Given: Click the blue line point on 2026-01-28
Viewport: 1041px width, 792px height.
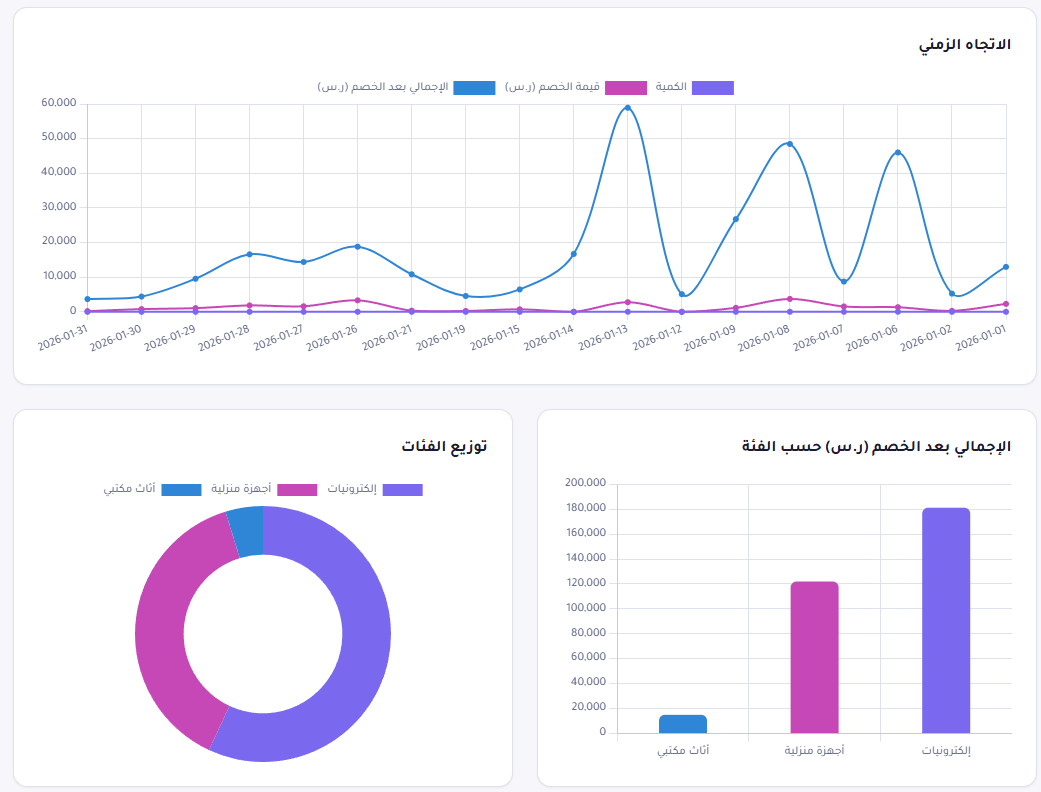Looking at the screenshot, I should coord(250,254).
